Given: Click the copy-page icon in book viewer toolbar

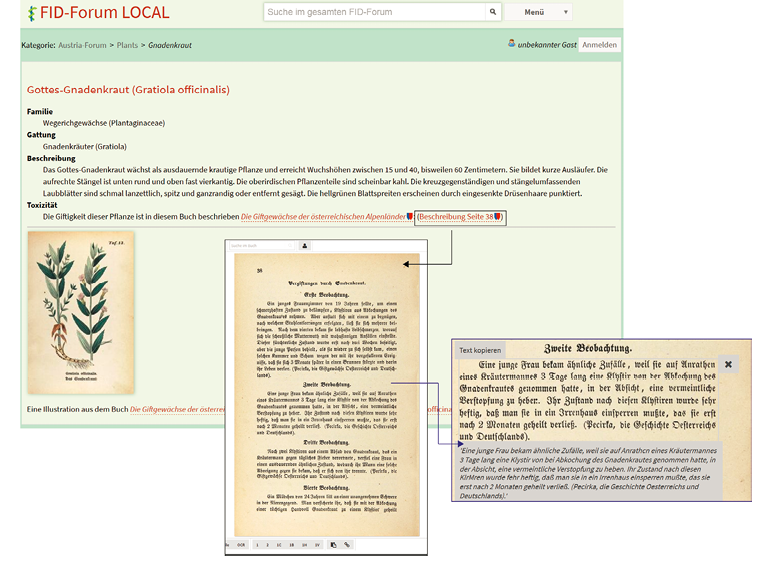Looking at the screenshot, I should [333, 545].
